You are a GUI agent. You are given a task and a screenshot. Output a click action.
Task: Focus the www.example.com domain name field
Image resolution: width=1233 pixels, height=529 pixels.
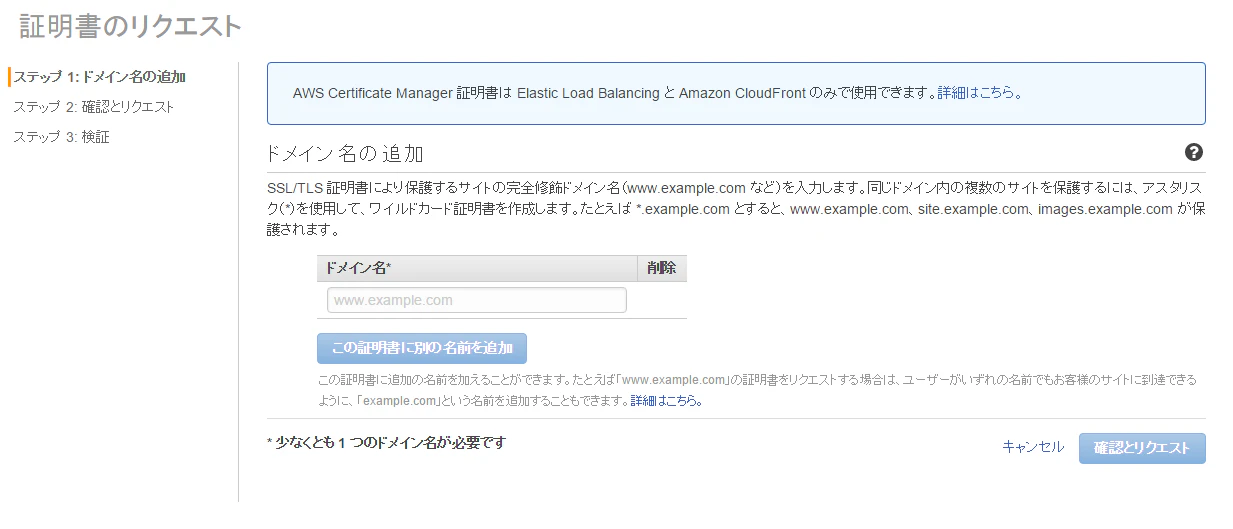pos(477,300)
